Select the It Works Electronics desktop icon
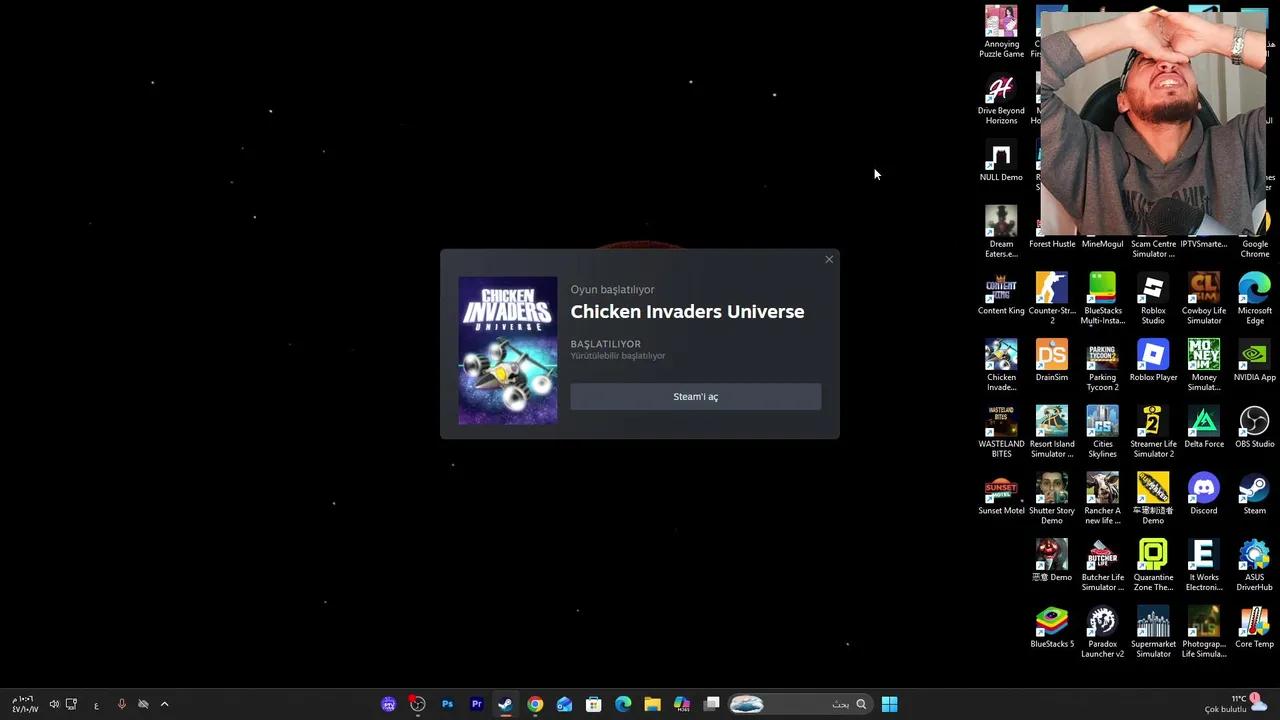The width and height of the screenshot is (1280, 720). [1204, 565]
